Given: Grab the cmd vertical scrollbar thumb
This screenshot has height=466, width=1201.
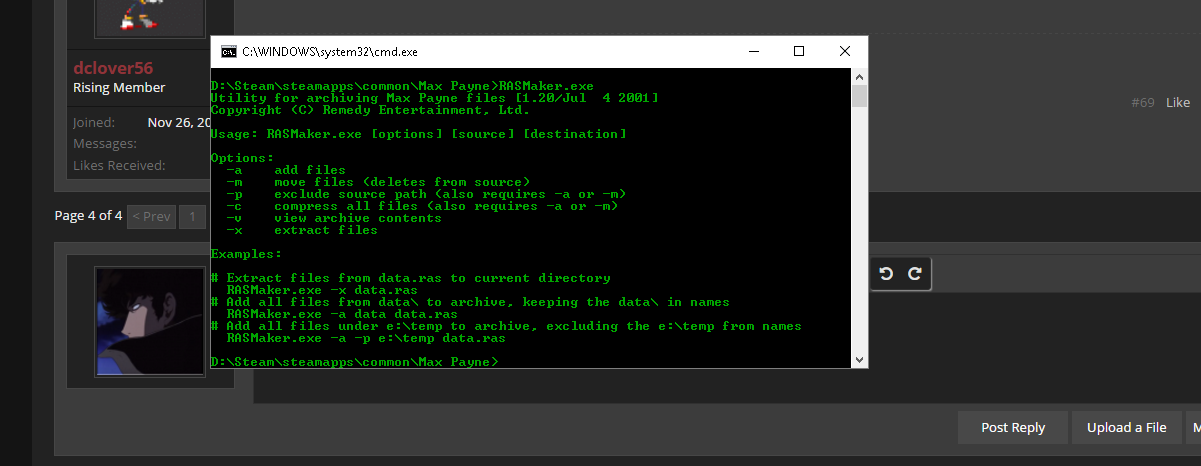Looking at the screenshot, I should (x=859, y=96).
